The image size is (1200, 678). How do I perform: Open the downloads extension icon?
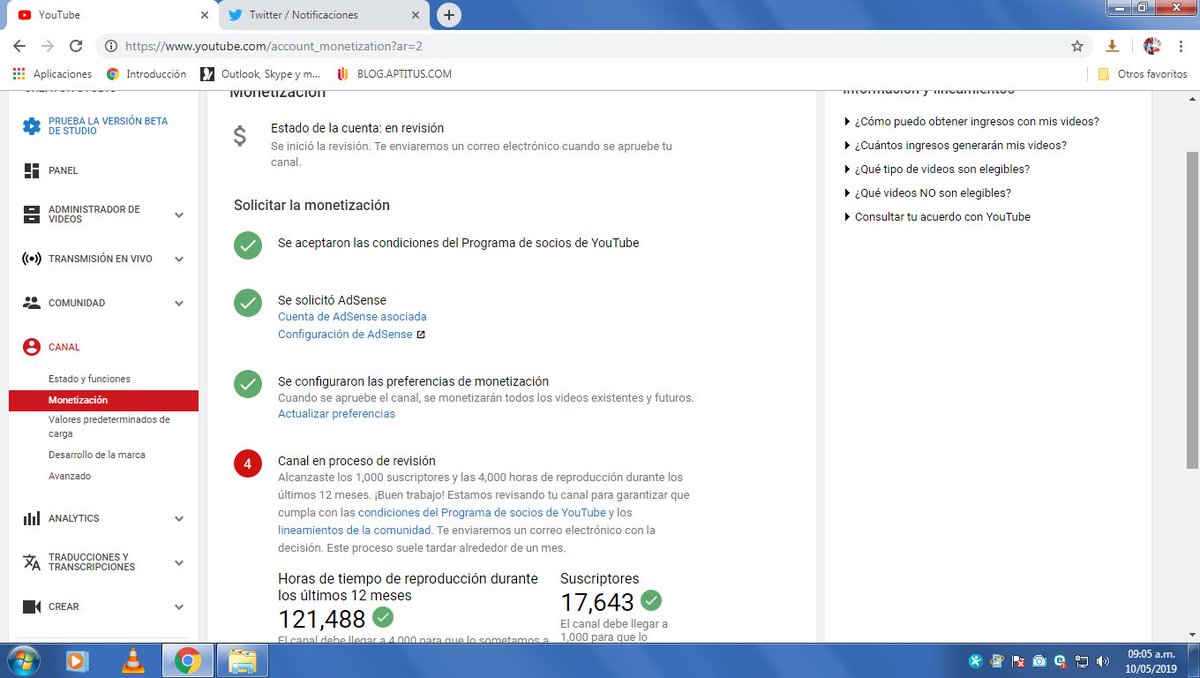pos(1112,46)
